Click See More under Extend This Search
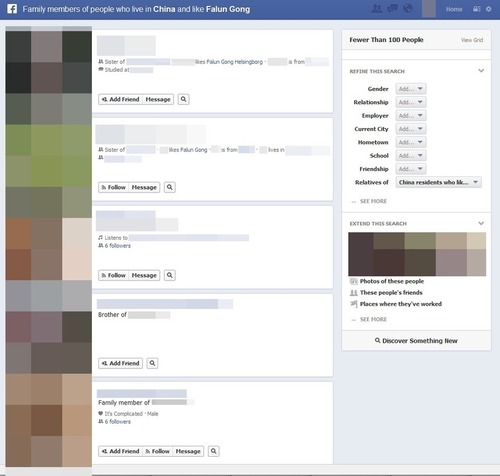The width and height of the screenshot is (500, 476). point(373,319)
